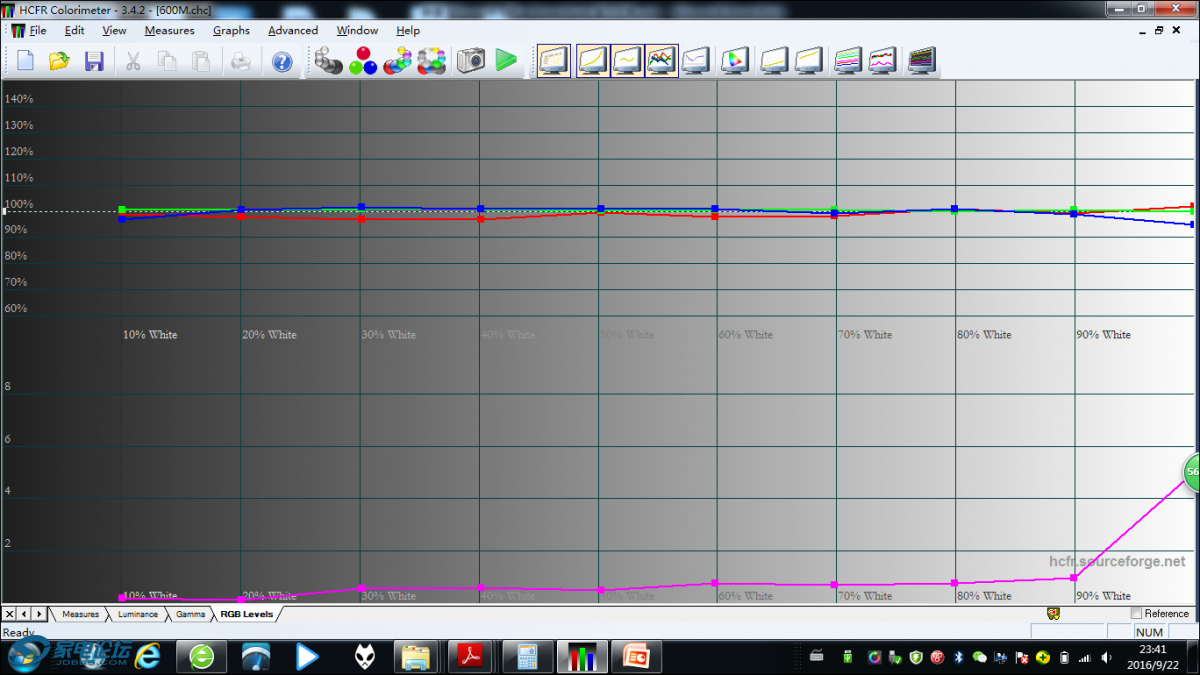1200x675 pixels.
Task: Click the tab close X button
Action: coord(10,614)
